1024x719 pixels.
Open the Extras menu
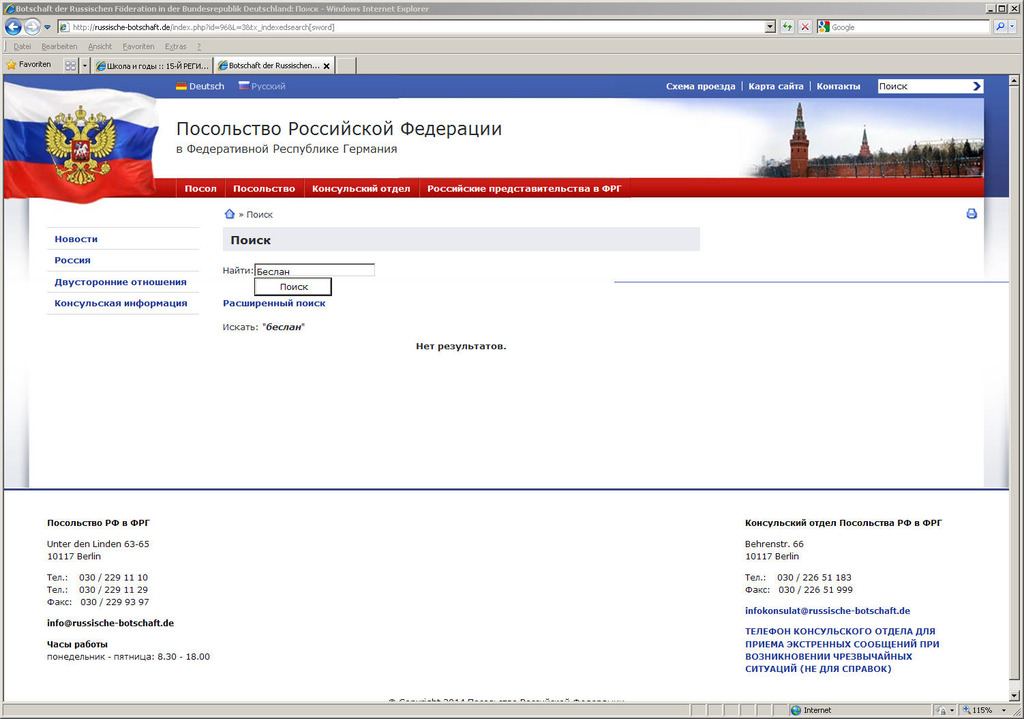[176, 47]
